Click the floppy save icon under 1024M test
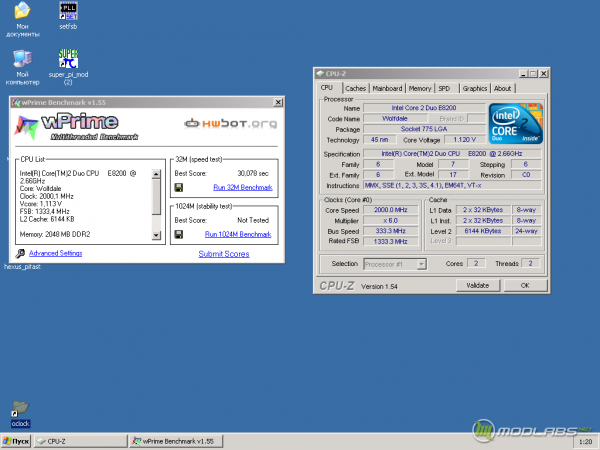 click(178, 234)
